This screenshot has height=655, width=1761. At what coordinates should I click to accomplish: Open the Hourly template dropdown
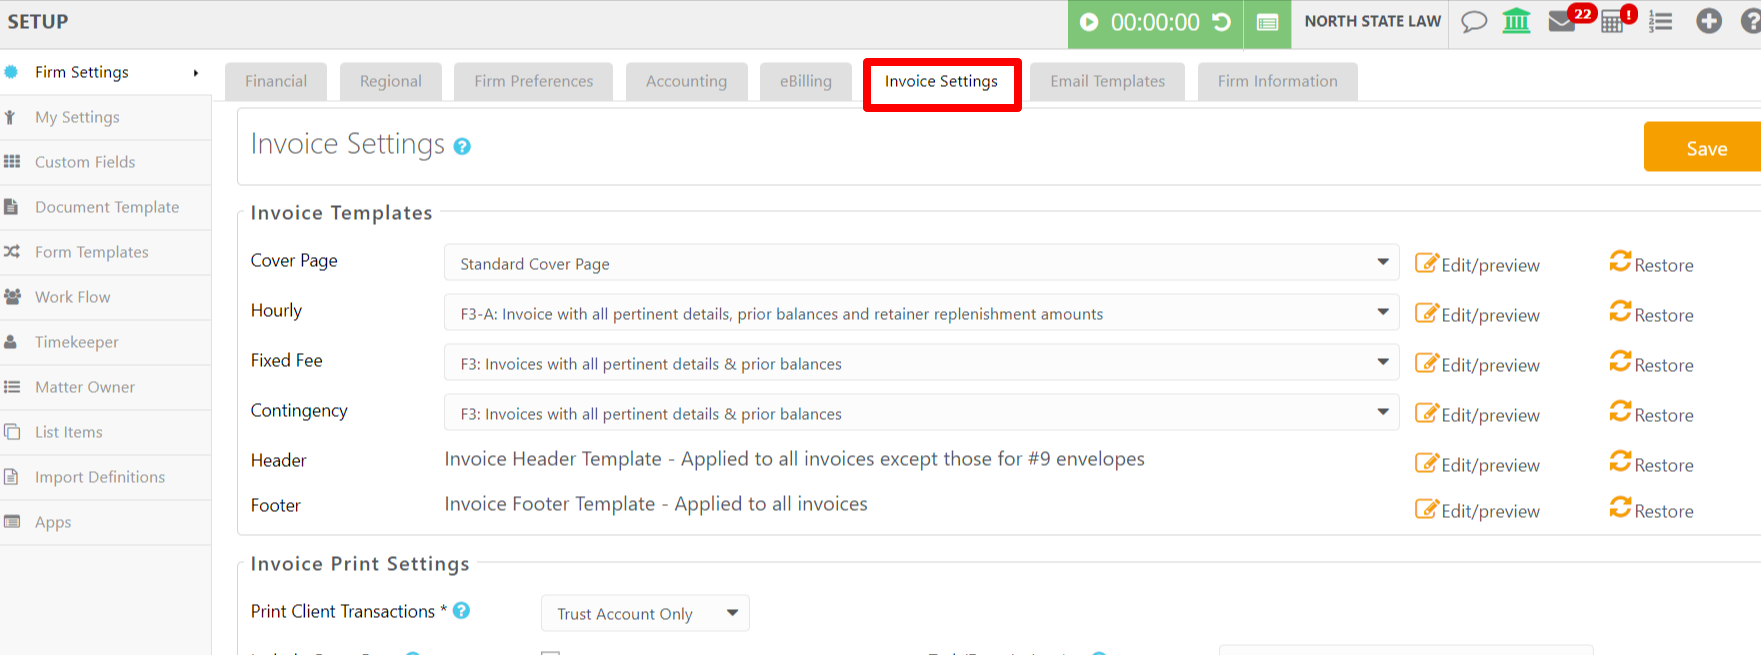coord(921,312)
